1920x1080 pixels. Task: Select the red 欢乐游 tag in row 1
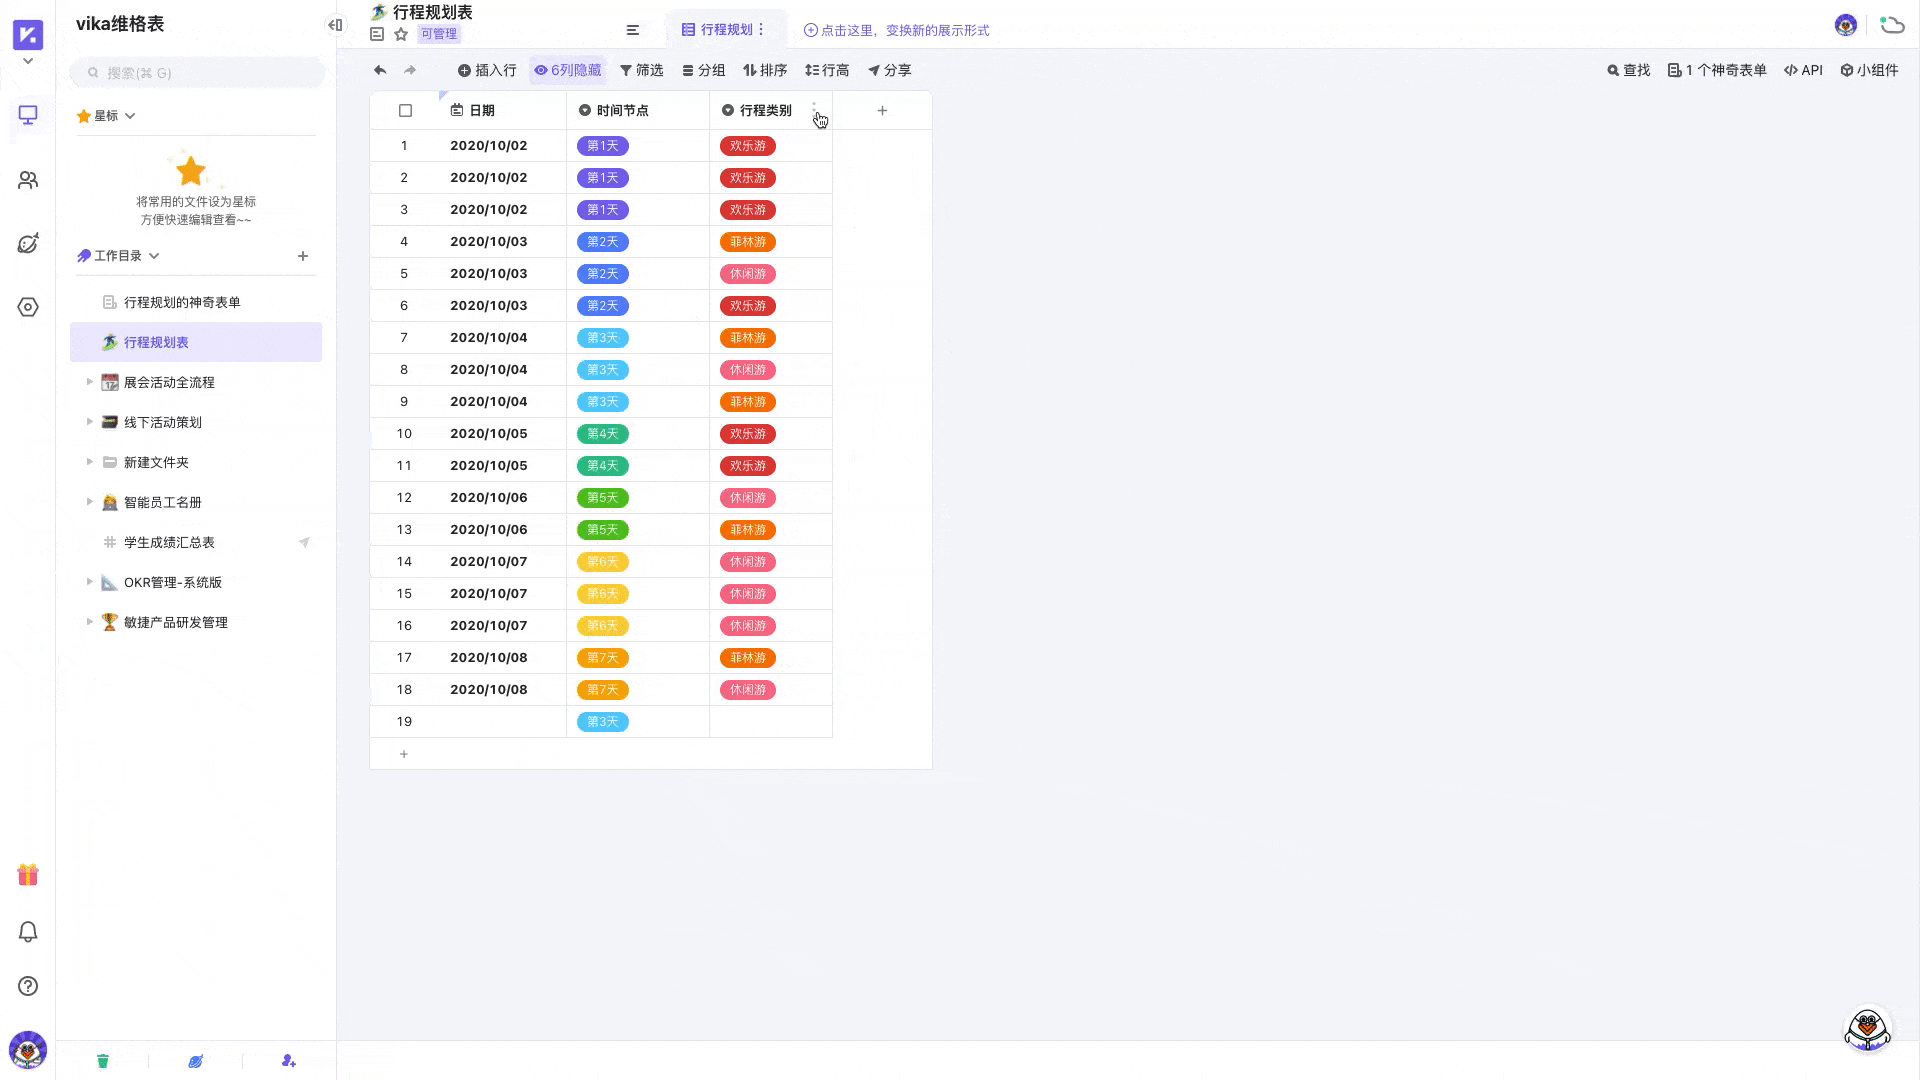point(747,145)
